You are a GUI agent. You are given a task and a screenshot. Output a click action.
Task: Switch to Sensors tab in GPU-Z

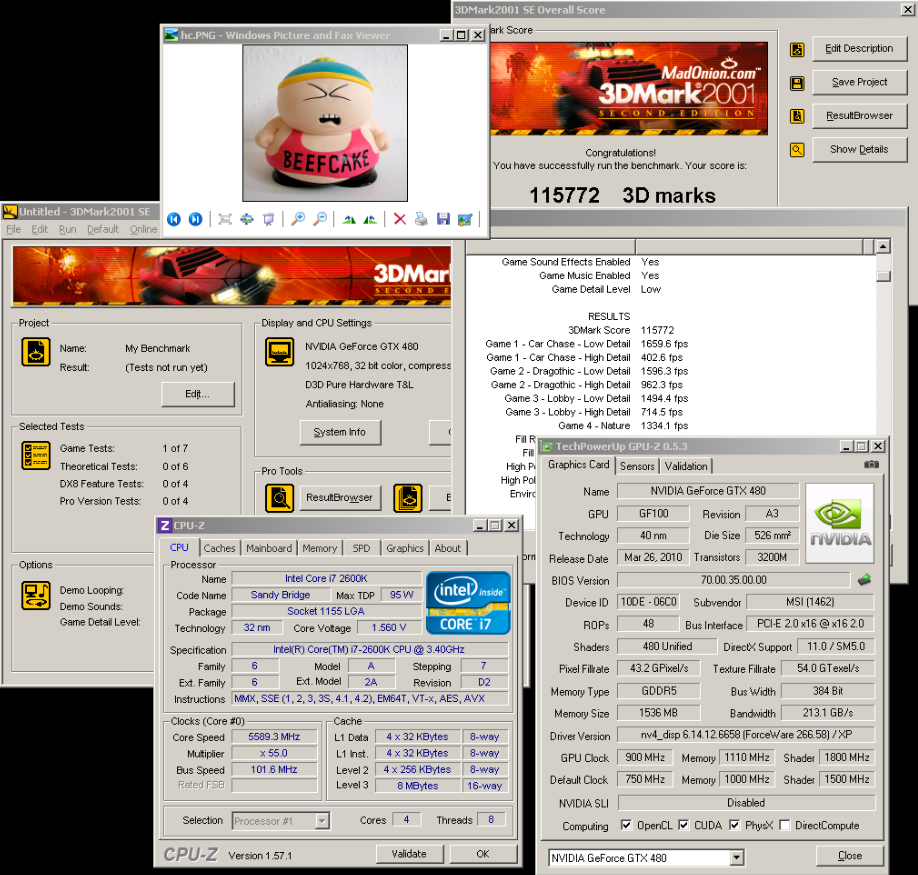pyautogui.click(x=637, y=466)
